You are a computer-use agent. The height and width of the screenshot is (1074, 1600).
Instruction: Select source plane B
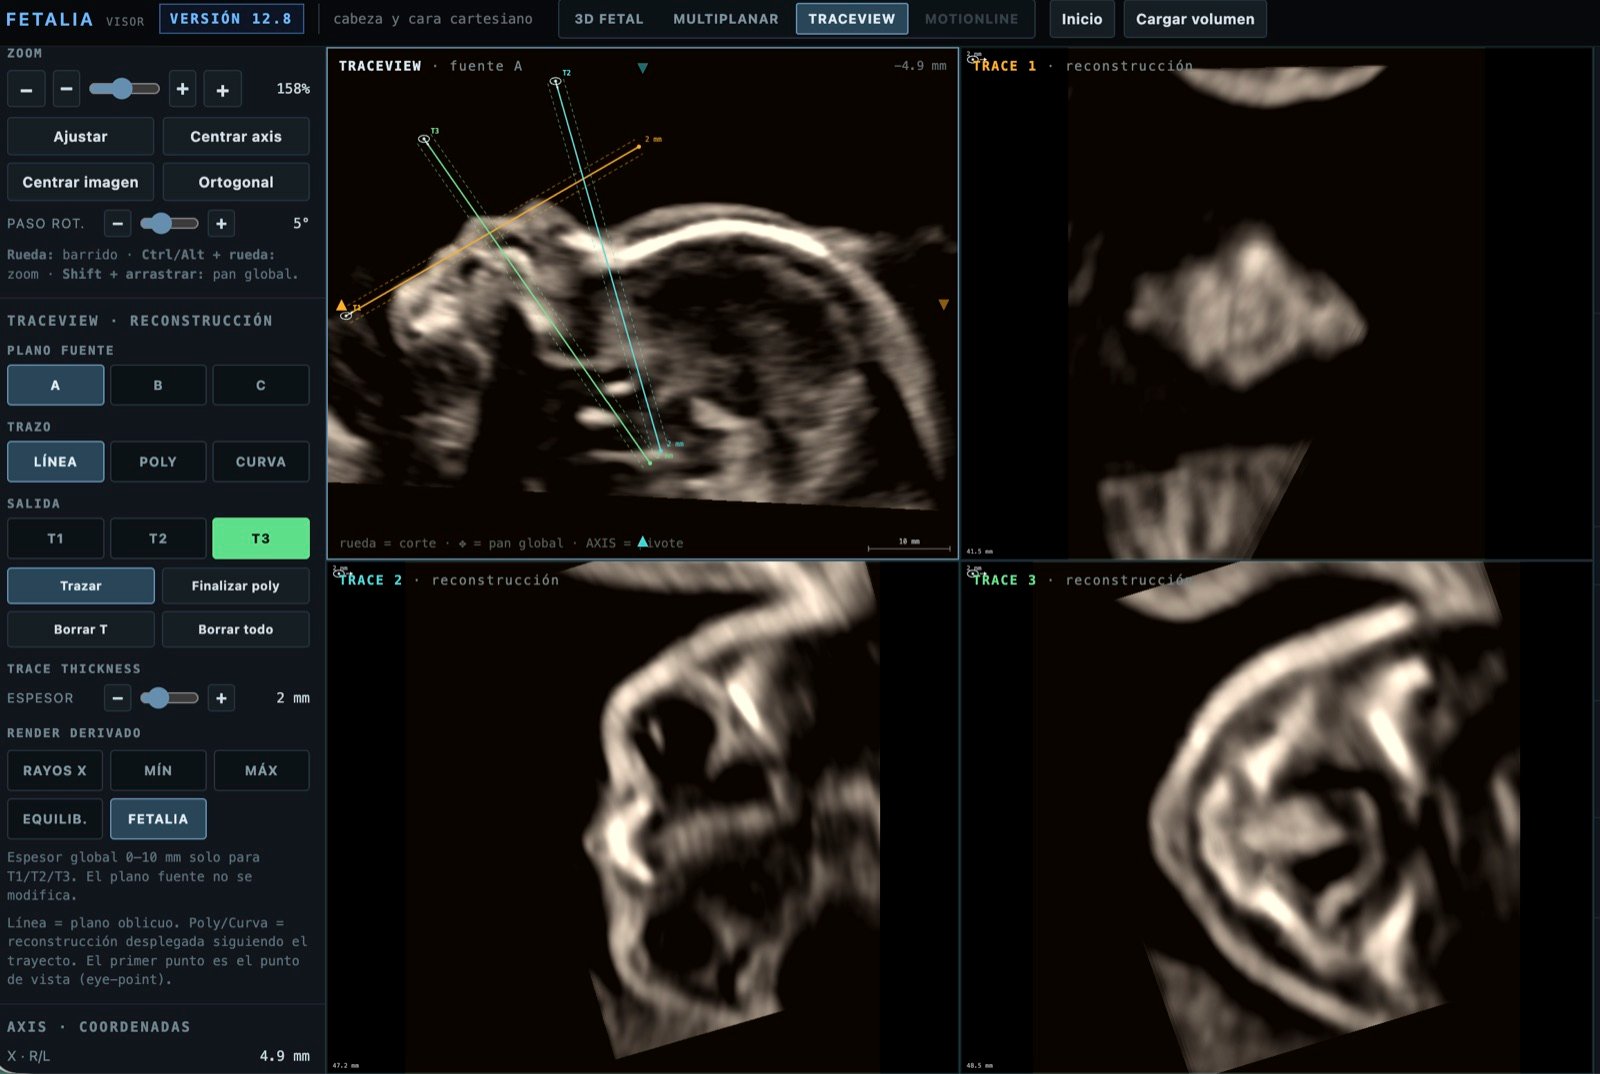[158, 385]
